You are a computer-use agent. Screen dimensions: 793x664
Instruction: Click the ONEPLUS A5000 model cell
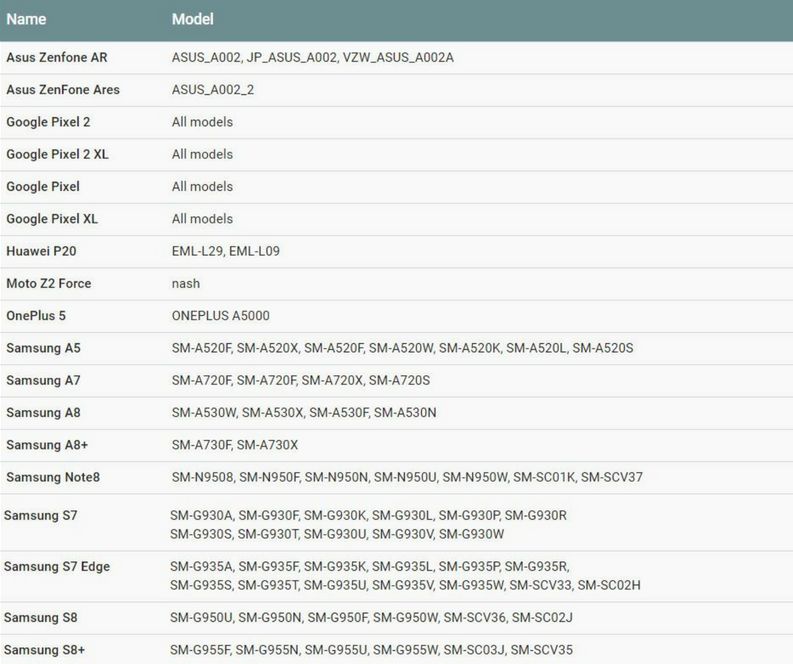(x=221, y=316)
